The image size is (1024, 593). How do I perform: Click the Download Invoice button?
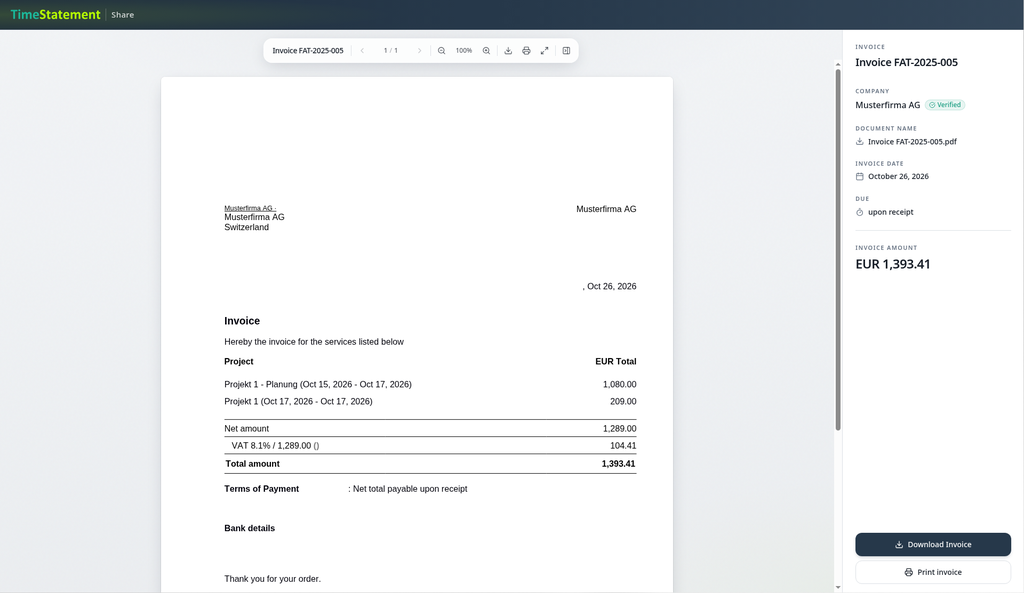pos(933,544)
